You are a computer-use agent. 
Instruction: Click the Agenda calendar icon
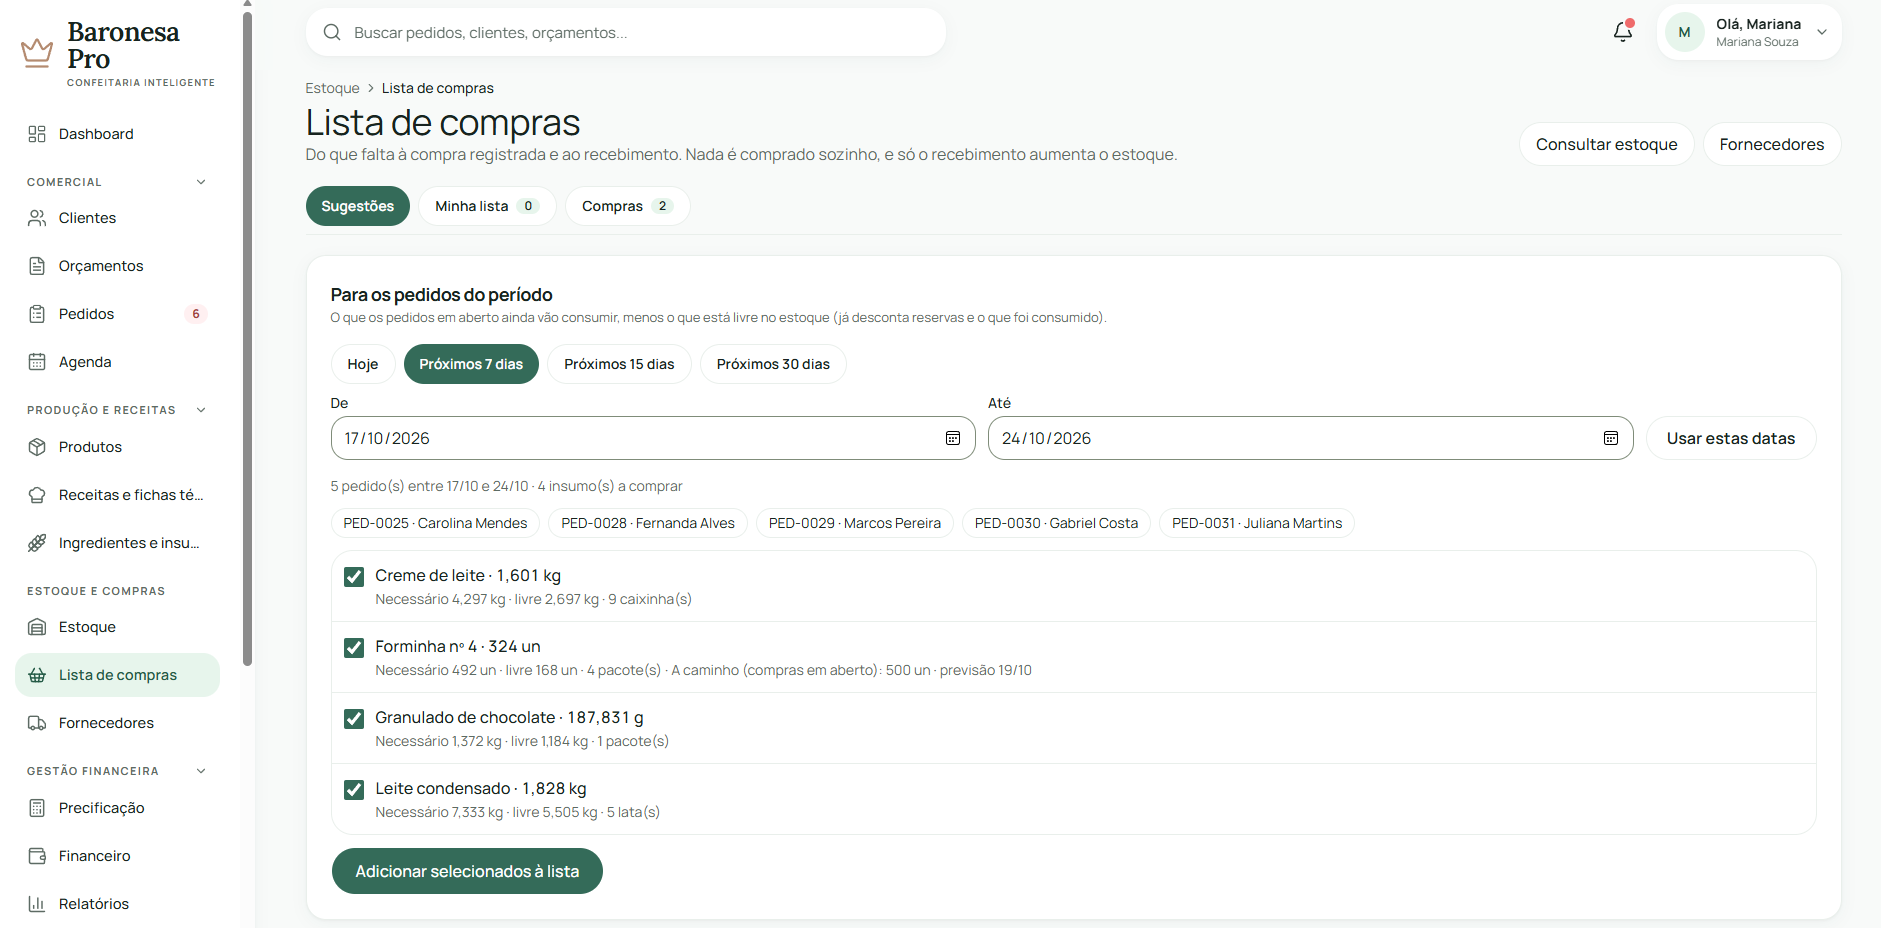click(37, 362)
